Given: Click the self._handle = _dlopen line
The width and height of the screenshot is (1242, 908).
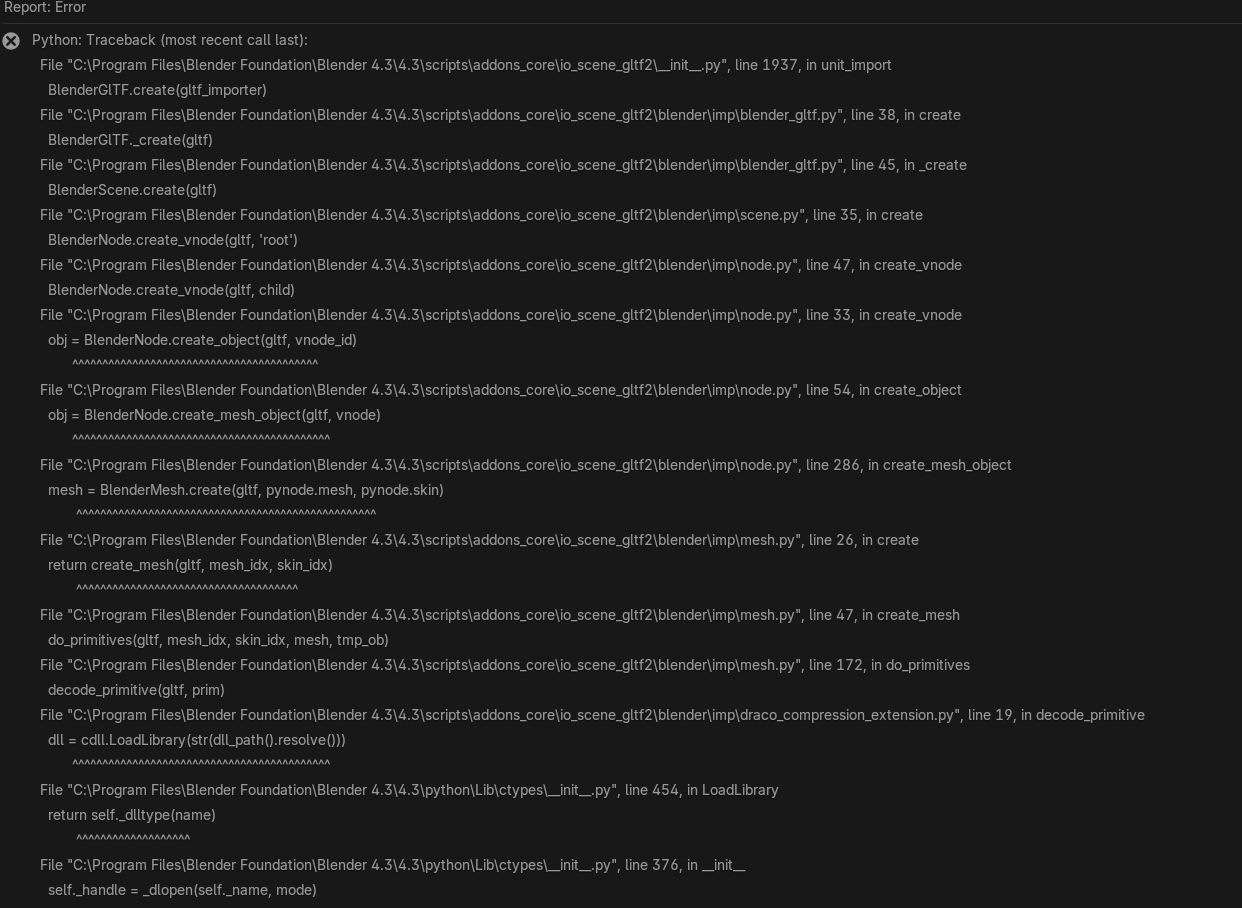Looking at the screenshot, I should (182, 890).
